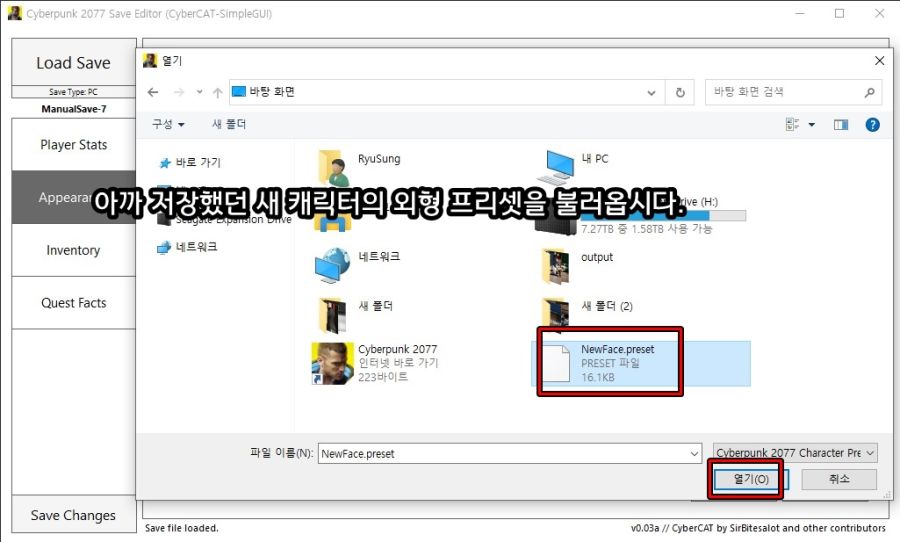This screenshot has width=900, height=542.
Task: Toggle the preview pane icon
Action: click(841, 124)
